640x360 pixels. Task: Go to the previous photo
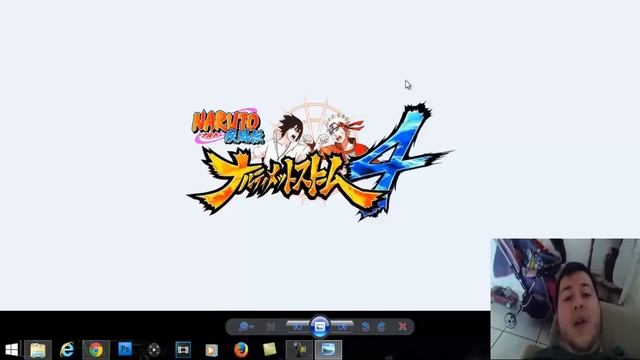click(x=298, y=327)
